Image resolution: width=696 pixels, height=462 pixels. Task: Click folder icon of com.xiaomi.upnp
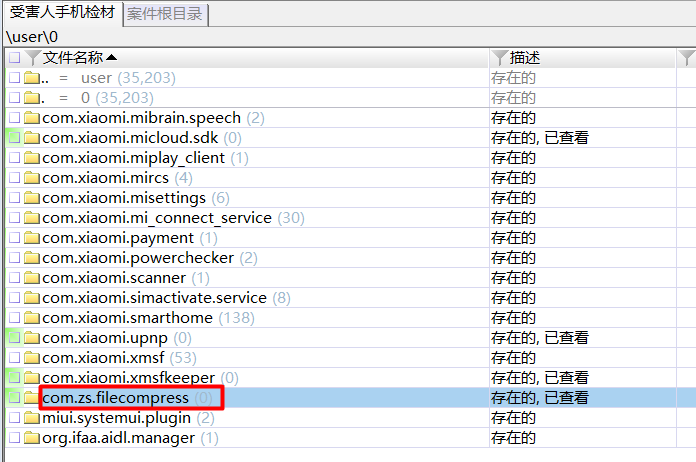[32, 338]
